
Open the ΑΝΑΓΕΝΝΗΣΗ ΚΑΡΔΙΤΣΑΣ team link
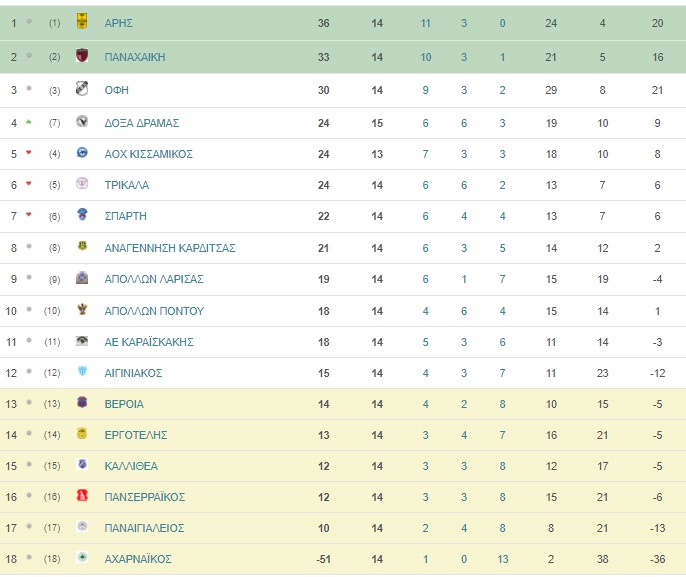170,248
